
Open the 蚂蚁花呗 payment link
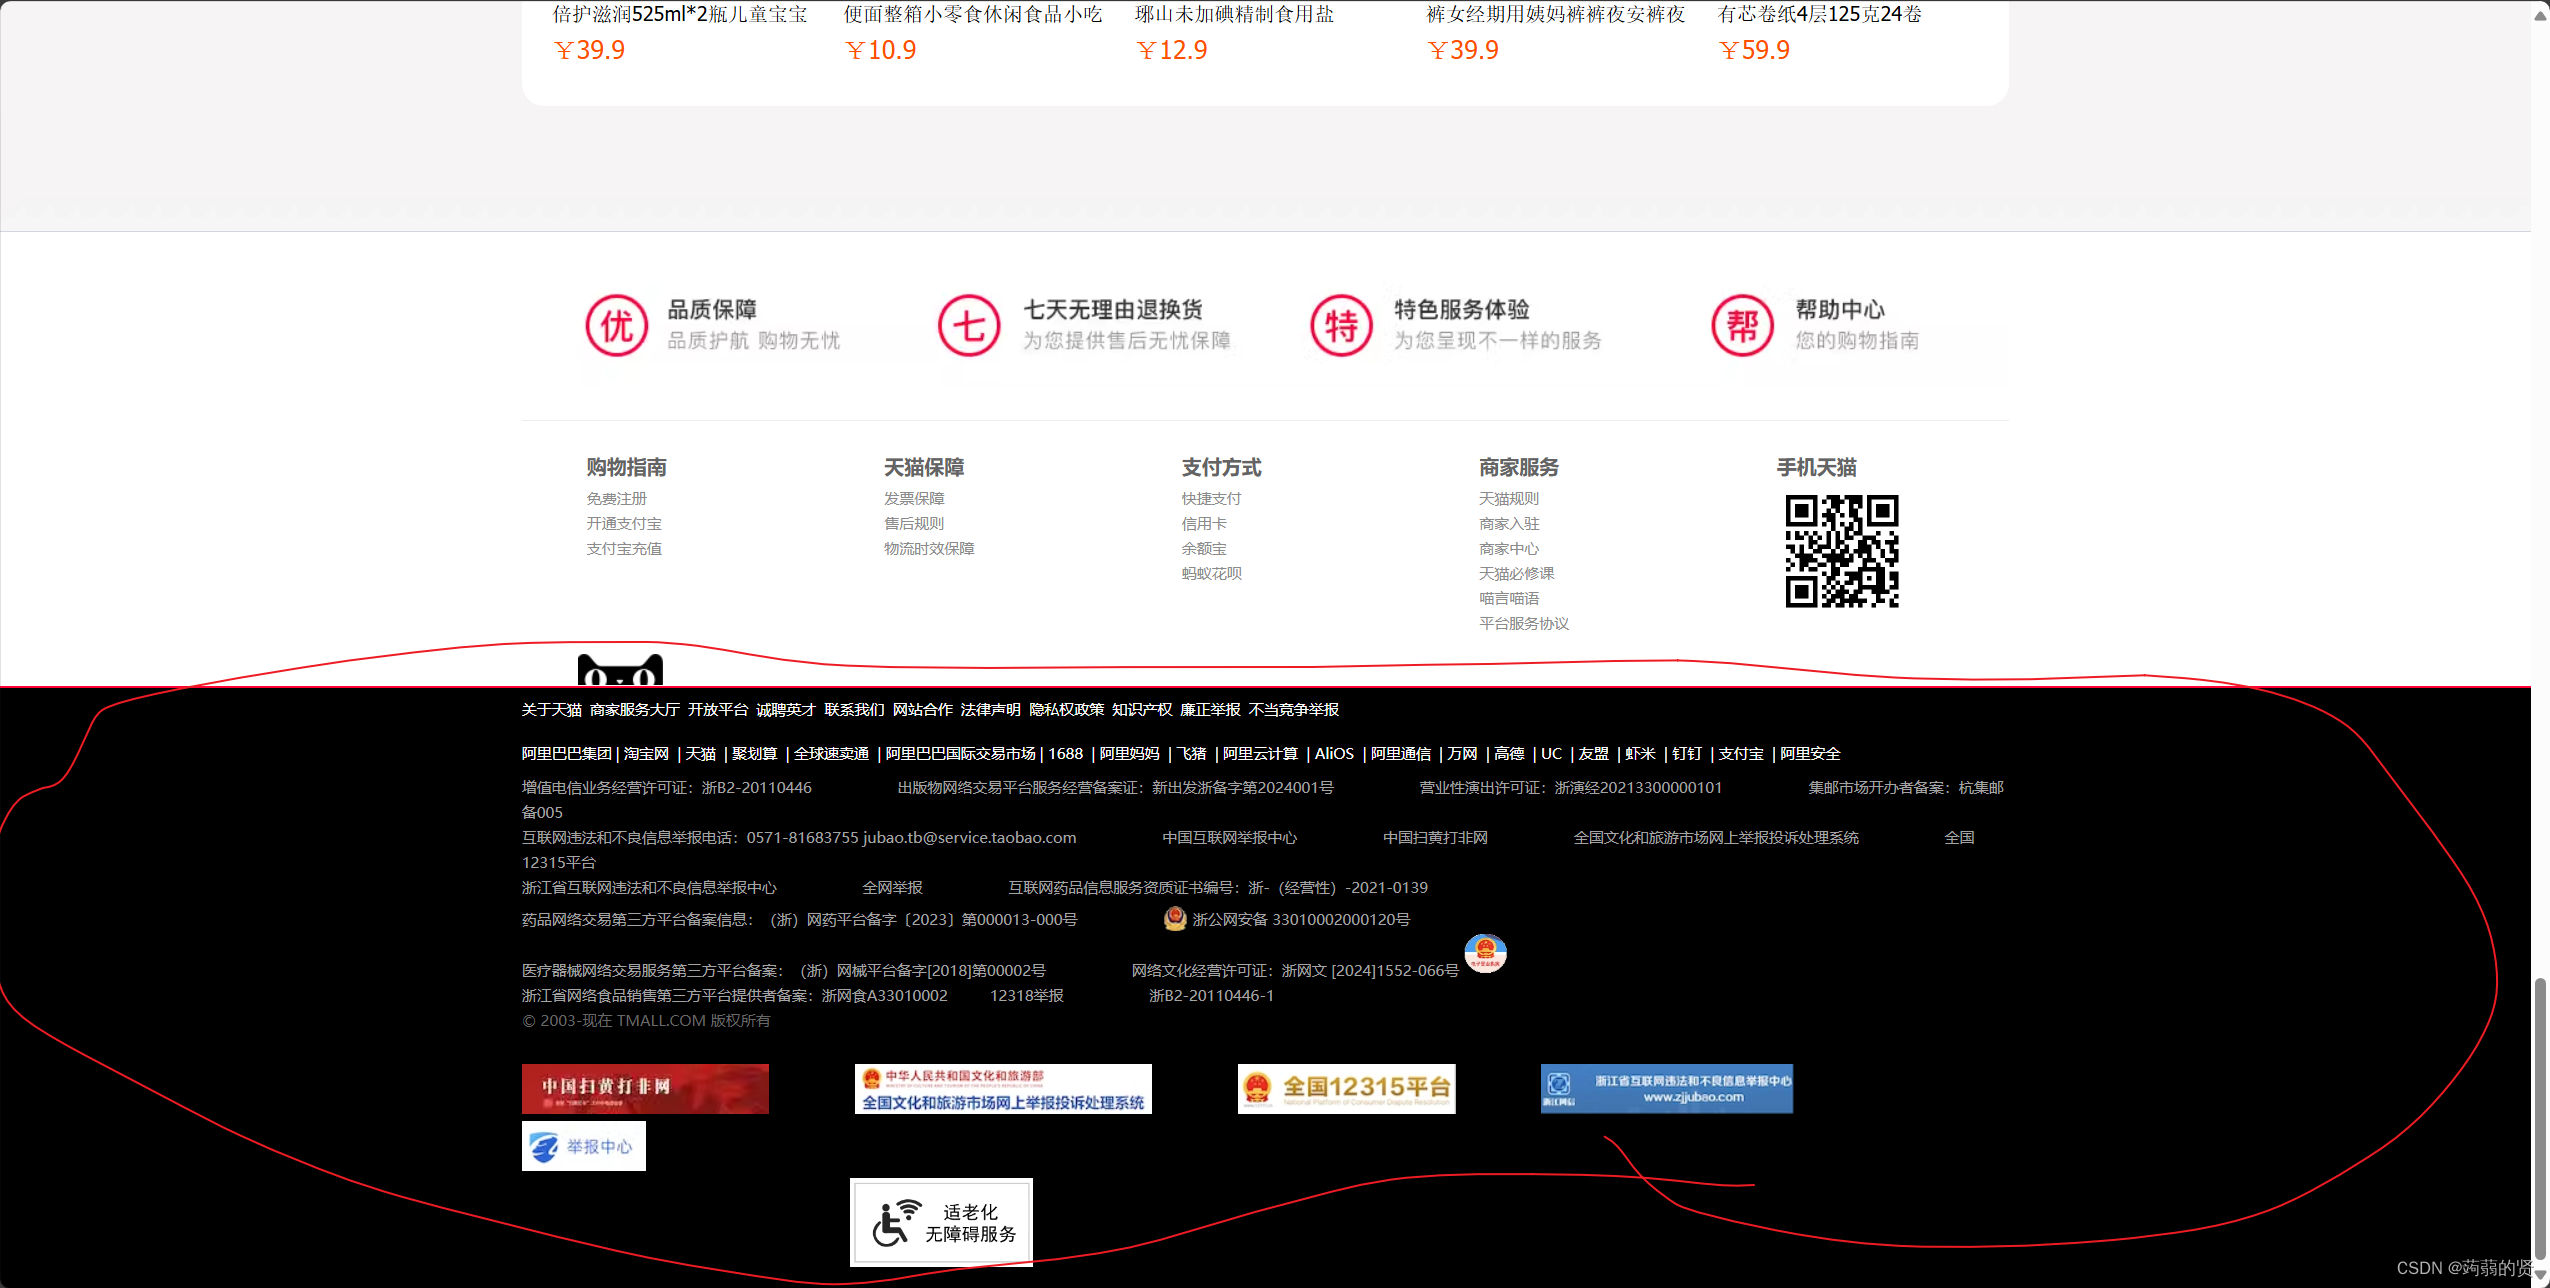(x=1211, y=573)
